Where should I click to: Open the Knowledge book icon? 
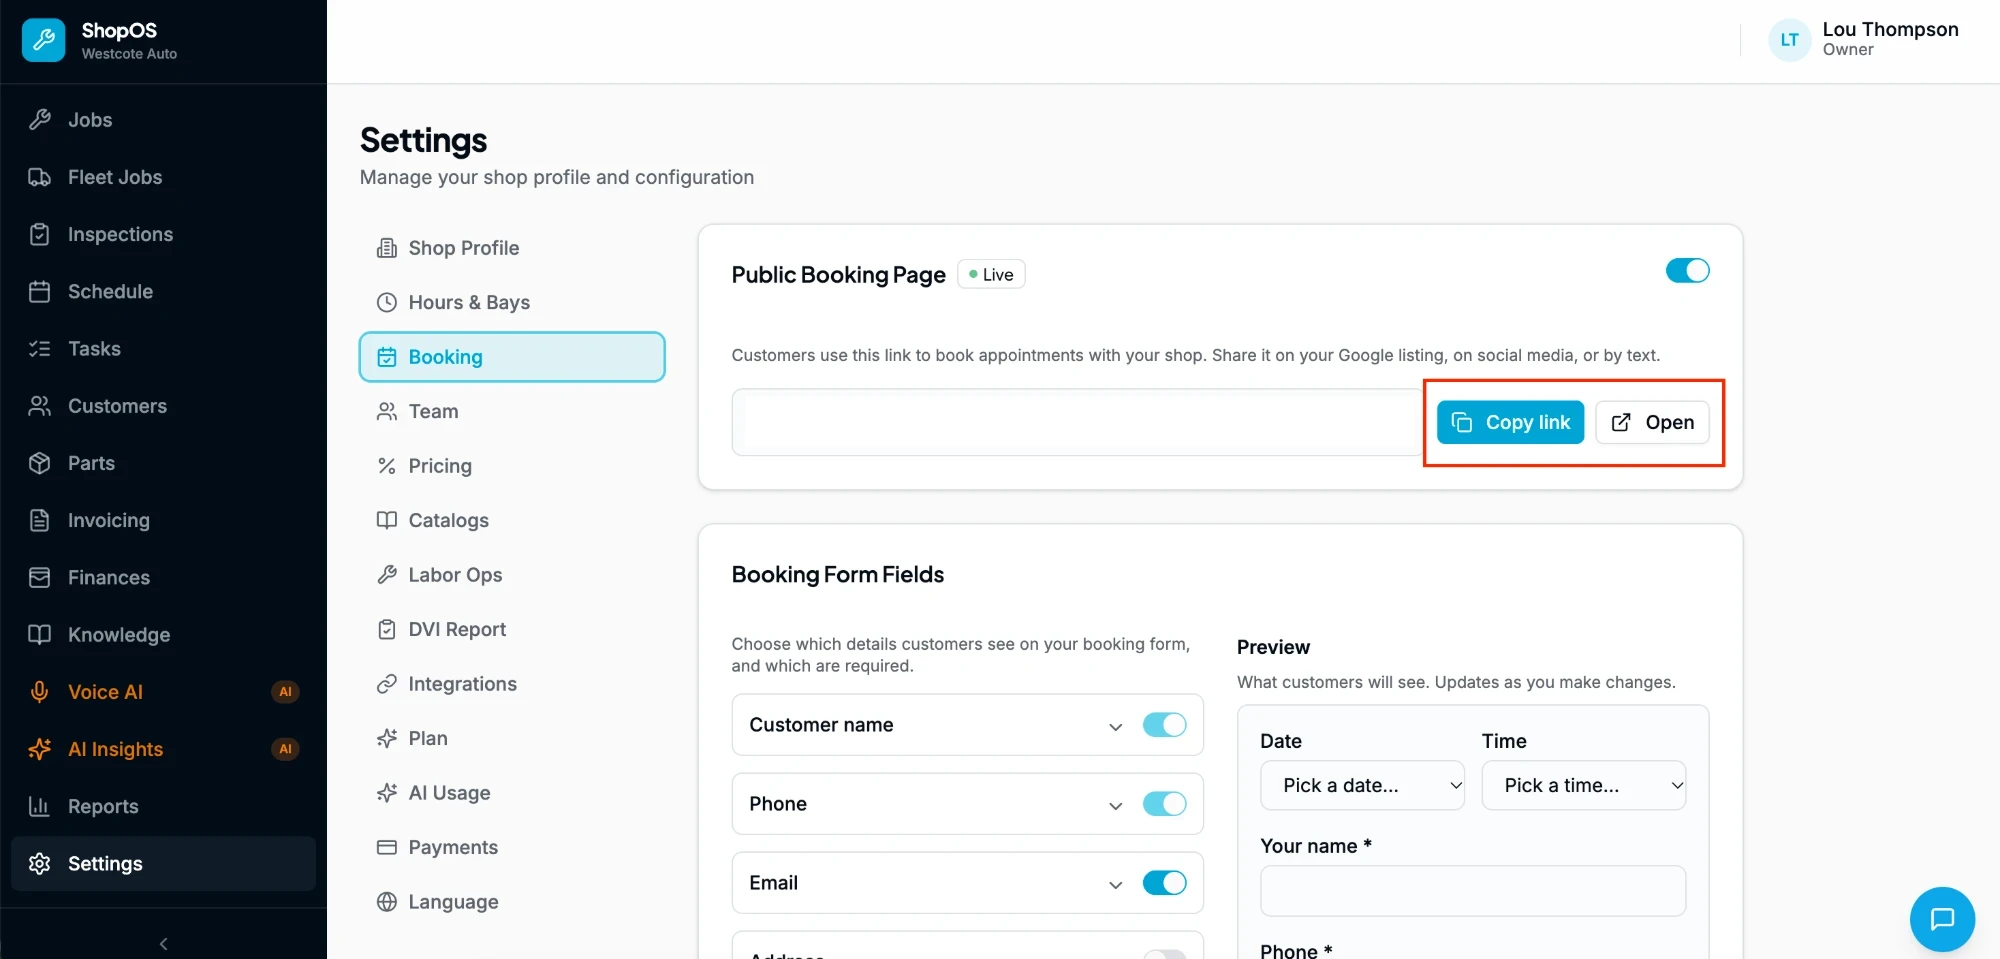tap(40, 634)
